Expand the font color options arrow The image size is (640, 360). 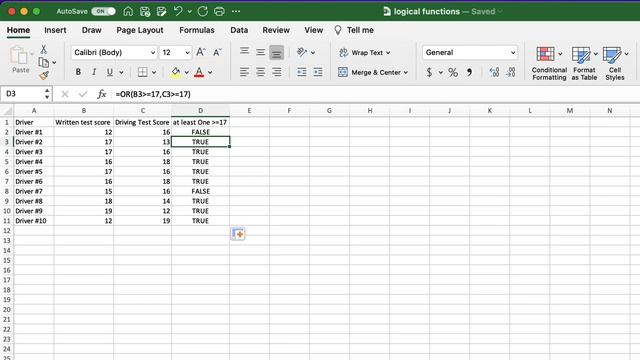click(210, 73)
